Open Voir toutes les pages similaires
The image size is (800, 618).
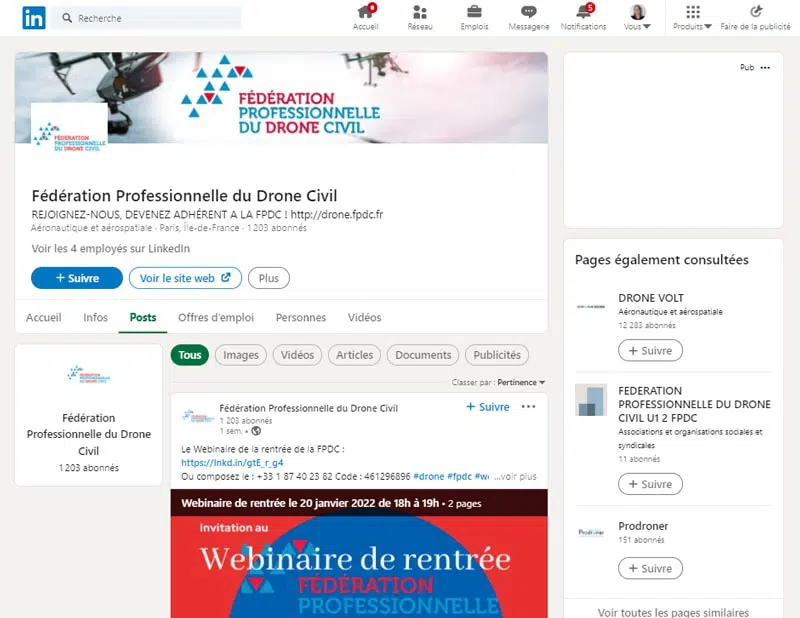[x=673, y=612]
